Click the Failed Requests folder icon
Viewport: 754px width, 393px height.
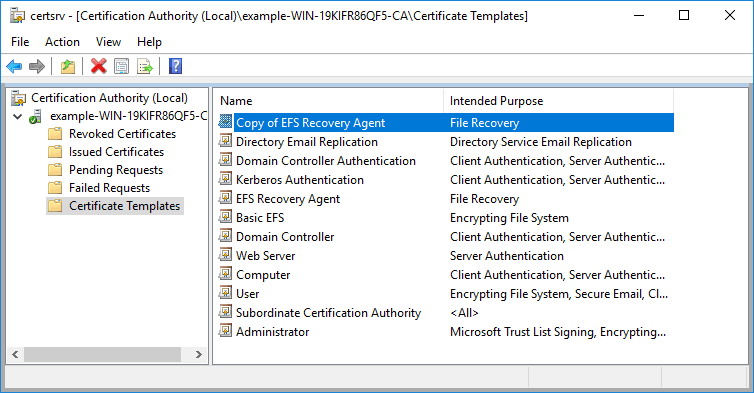pos(55,188)
